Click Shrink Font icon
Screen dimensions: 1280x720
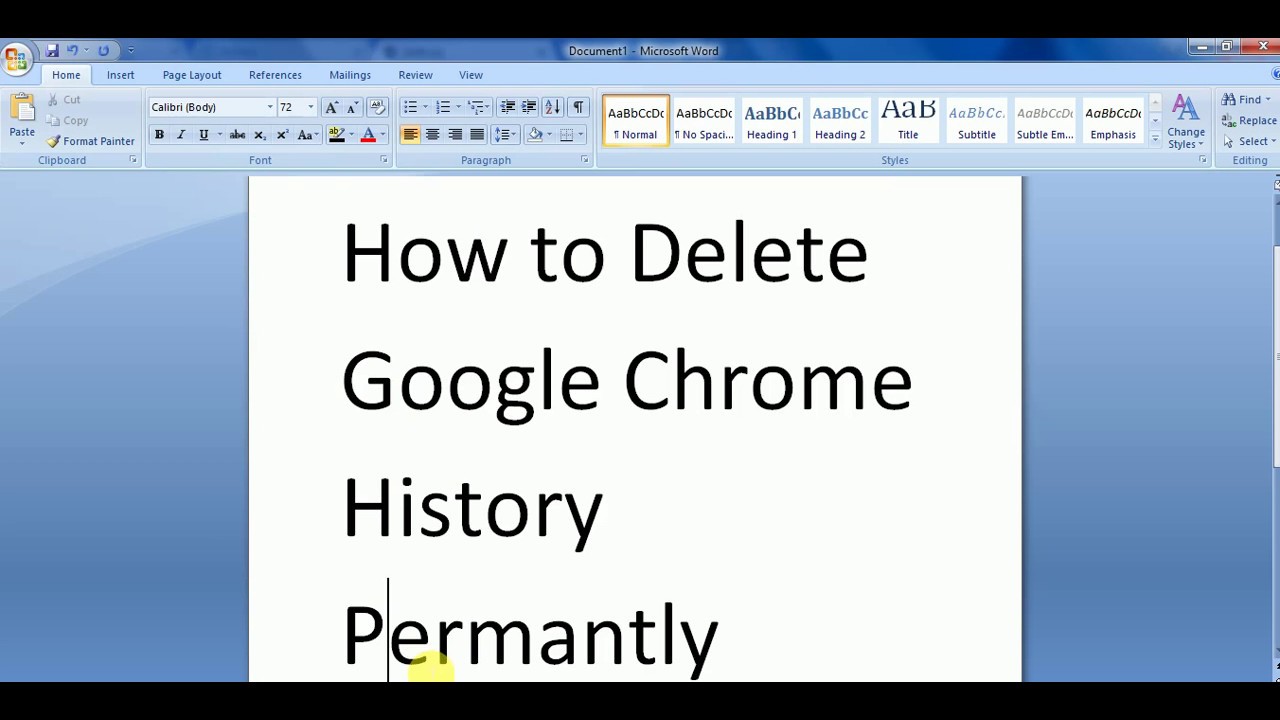[352, 107]
